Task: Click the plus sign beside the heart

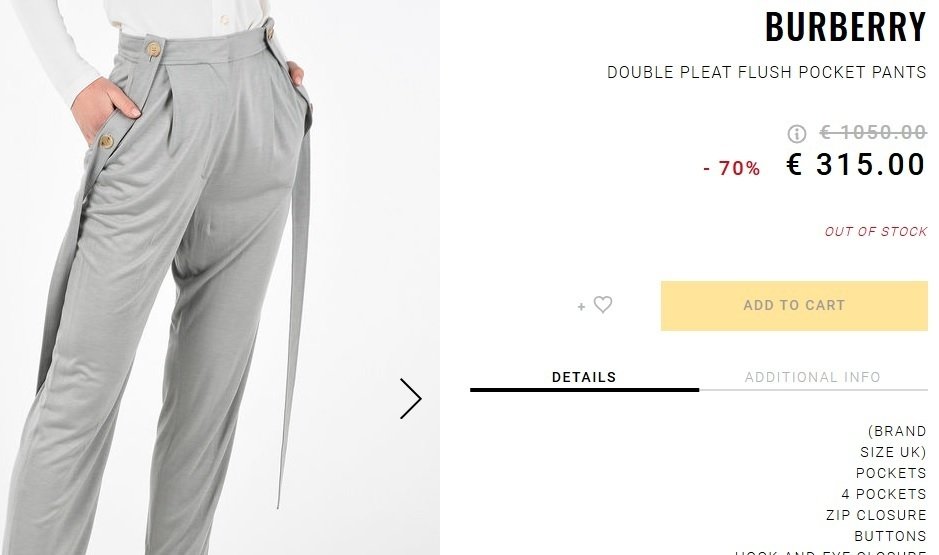Action: [x=581, y=307]
